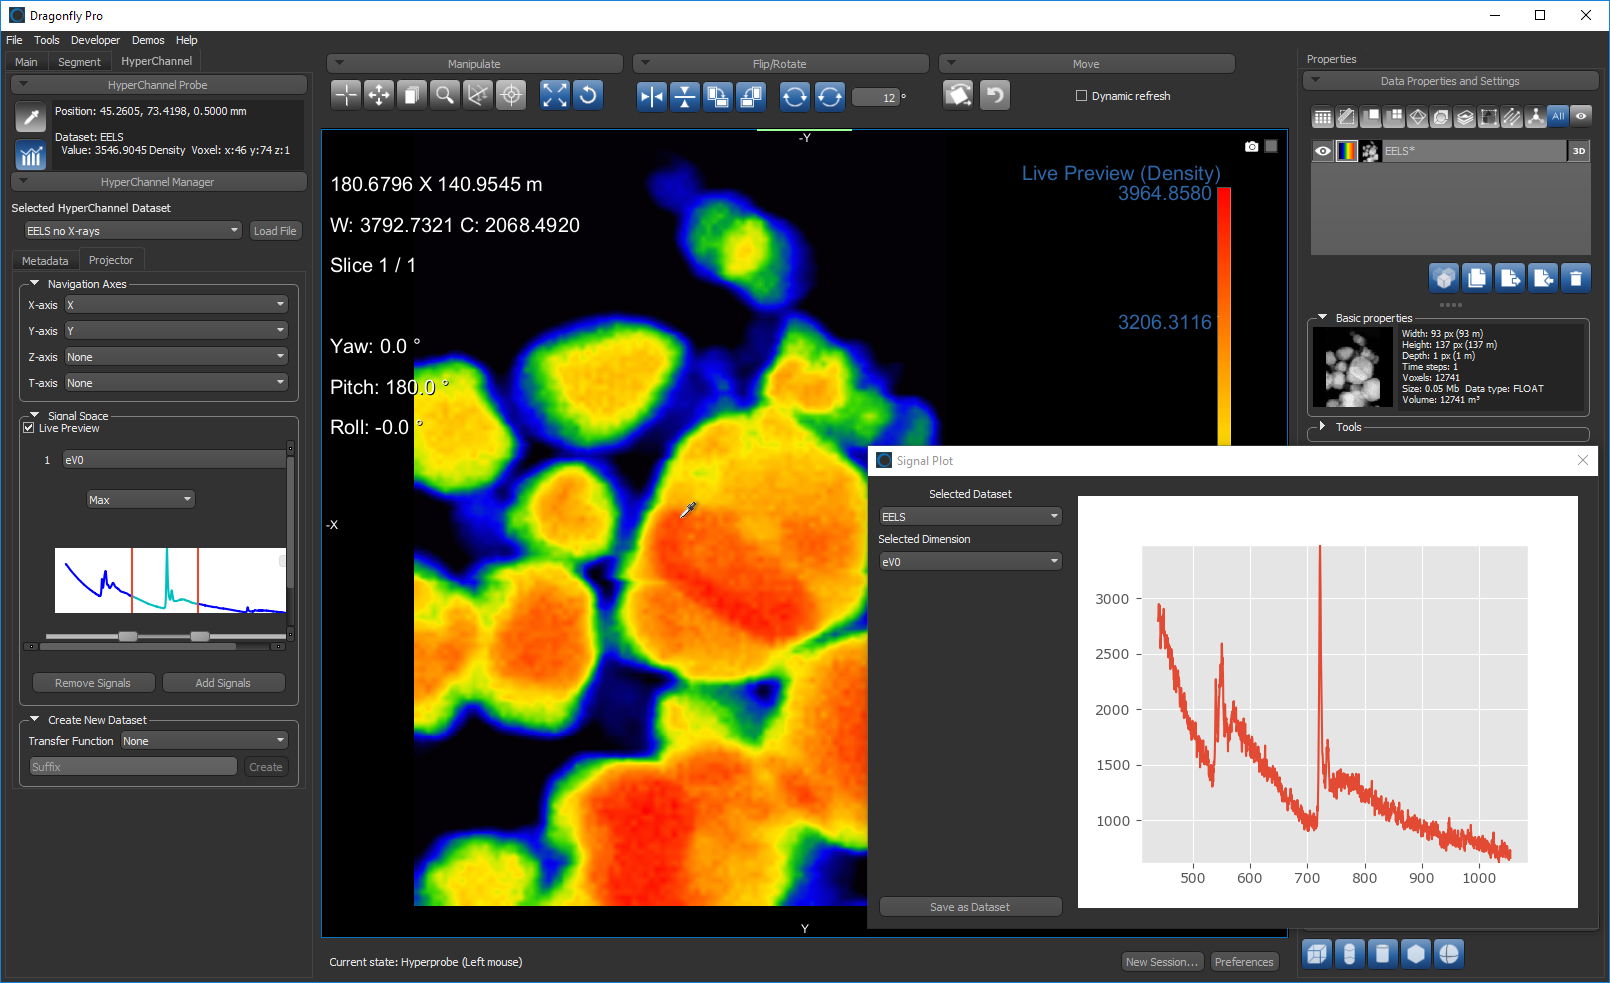This screenshot has width=1610, height=983.
Task: Take a snapshot with the viewport camera icon
Action: point(1251,146)
